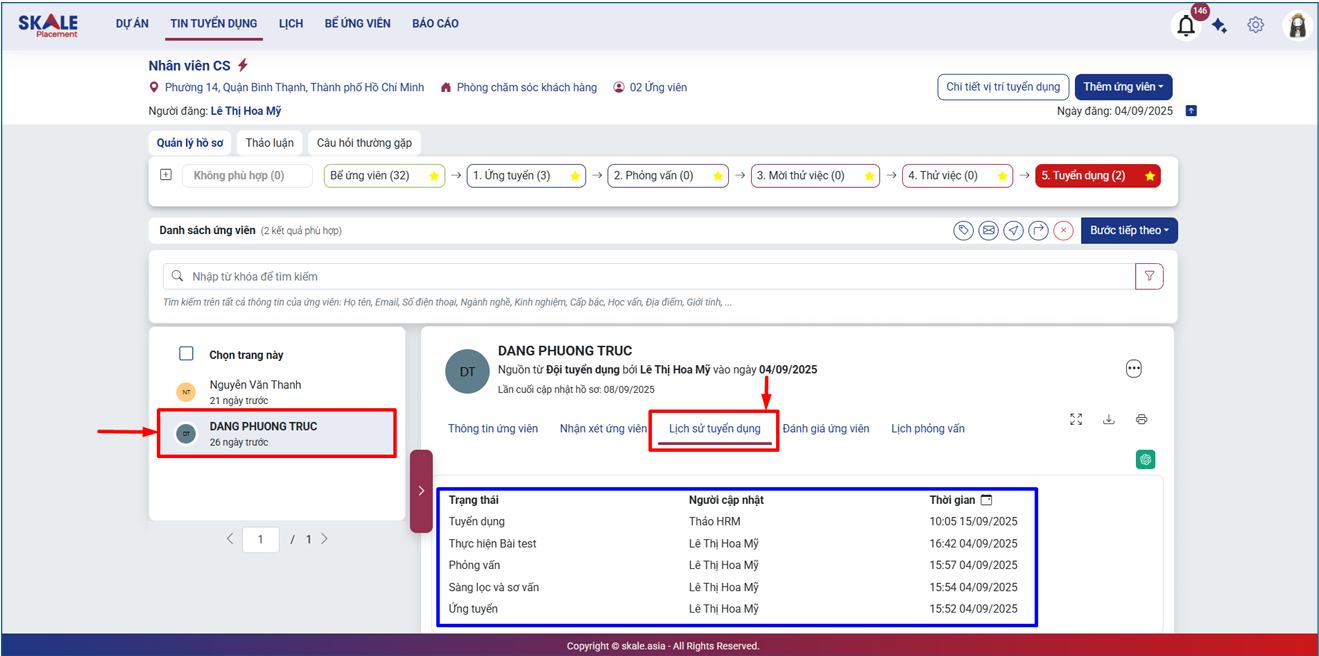This screenshot has width=1319, height=656.
Task: Tick the "Chọn trang này" checkbox
Action: 186,354
